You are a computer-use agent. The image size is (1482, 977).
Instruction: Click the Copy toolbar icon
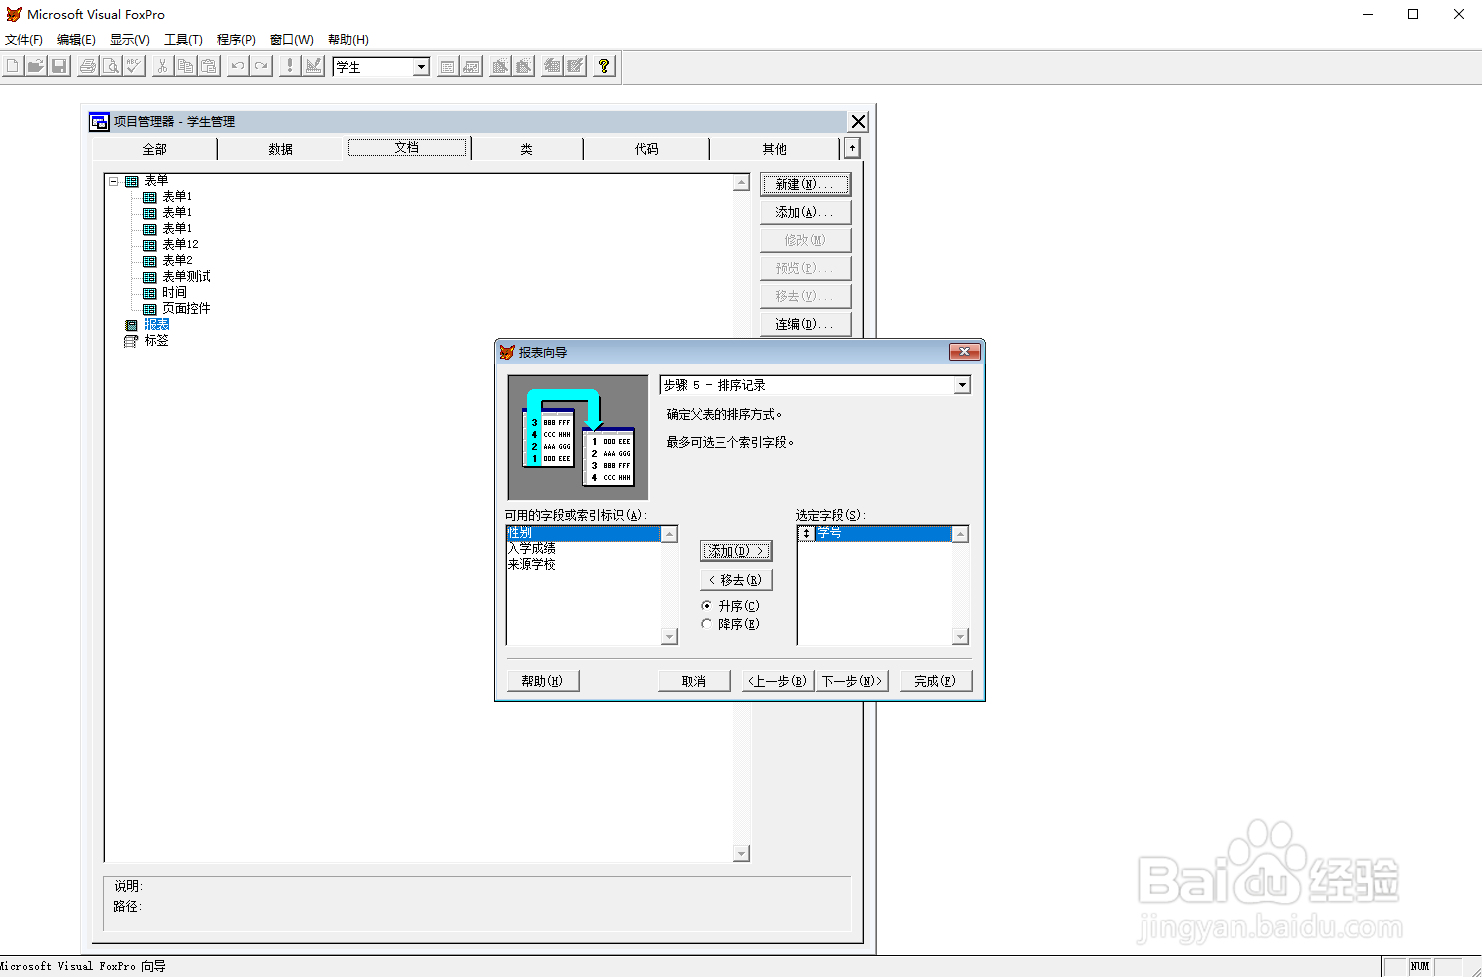[185, 66]
